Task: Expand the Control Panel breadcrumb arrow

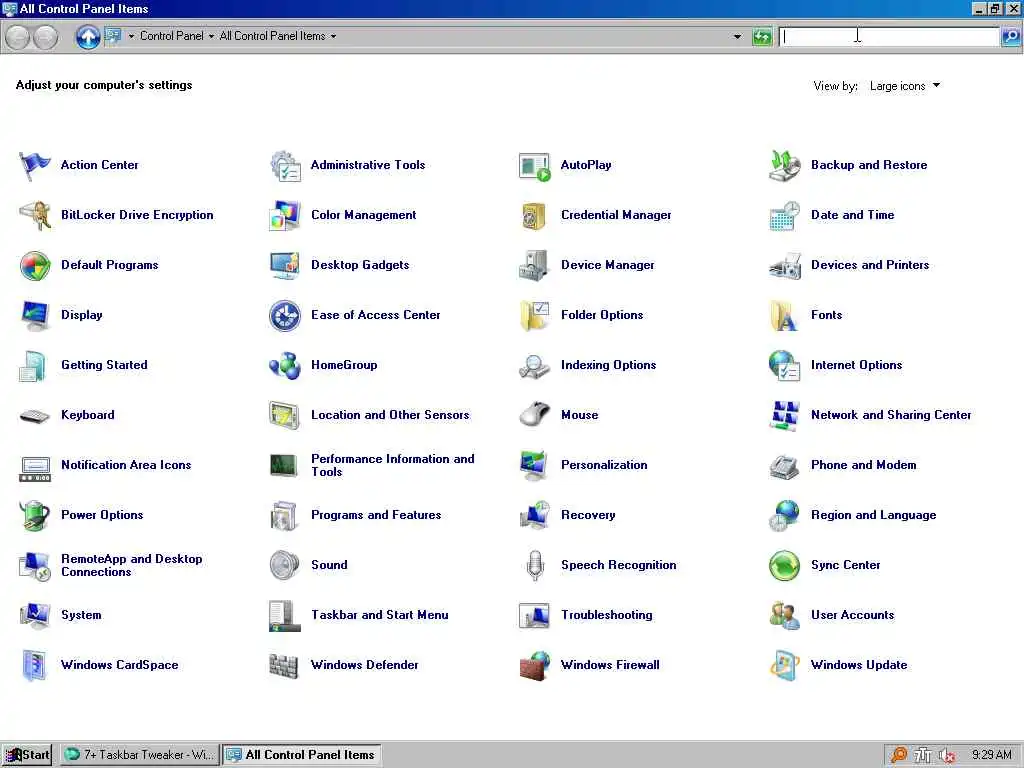Action: (211, 37)
